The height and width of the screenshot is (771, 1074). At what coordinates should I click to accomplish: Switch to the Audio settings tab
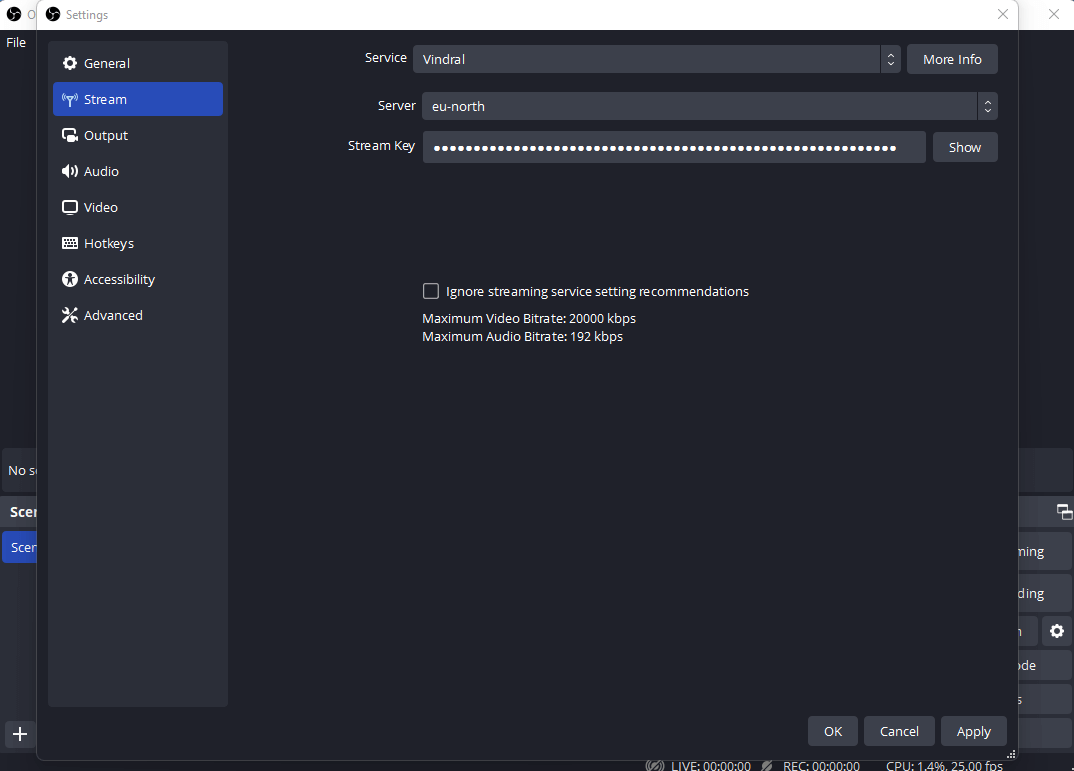click(x=138, y=171)
